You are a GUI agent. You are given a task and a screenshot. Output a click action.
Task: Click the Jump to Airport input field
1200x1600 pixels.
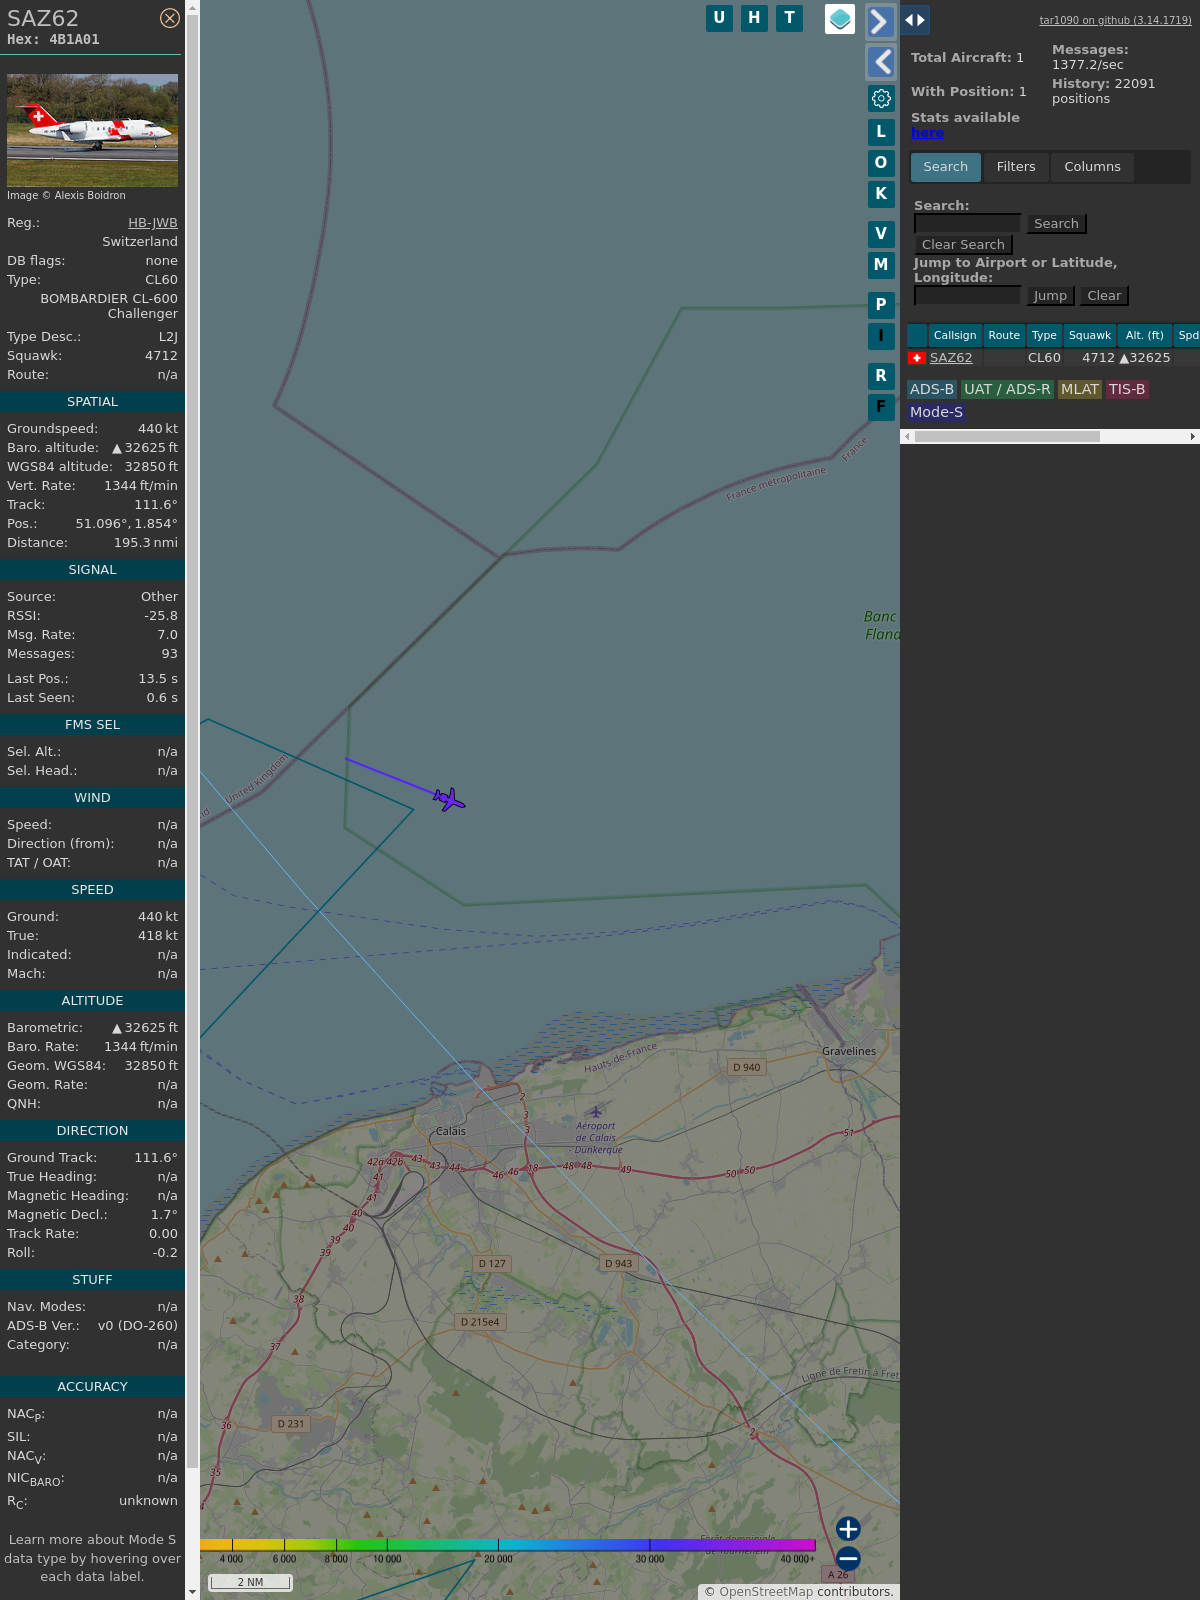point(967,295)
